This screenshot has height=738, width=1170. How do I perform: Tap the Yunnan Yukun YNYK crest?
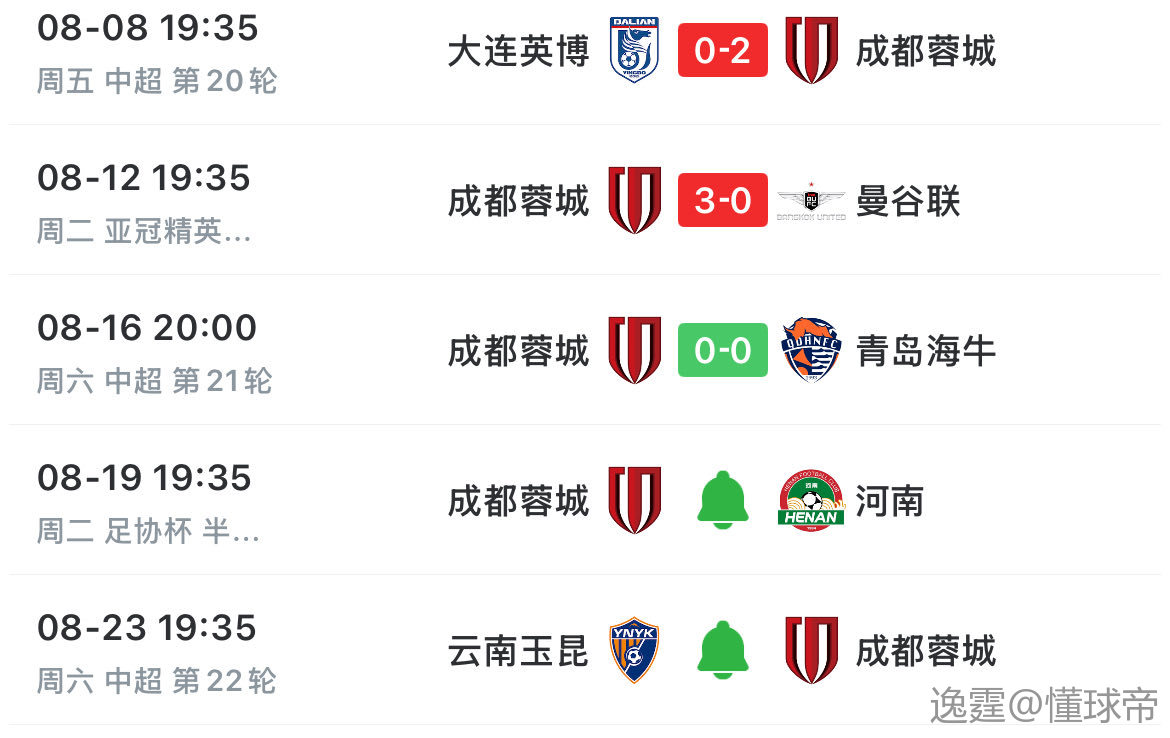[x=634, y=650]
